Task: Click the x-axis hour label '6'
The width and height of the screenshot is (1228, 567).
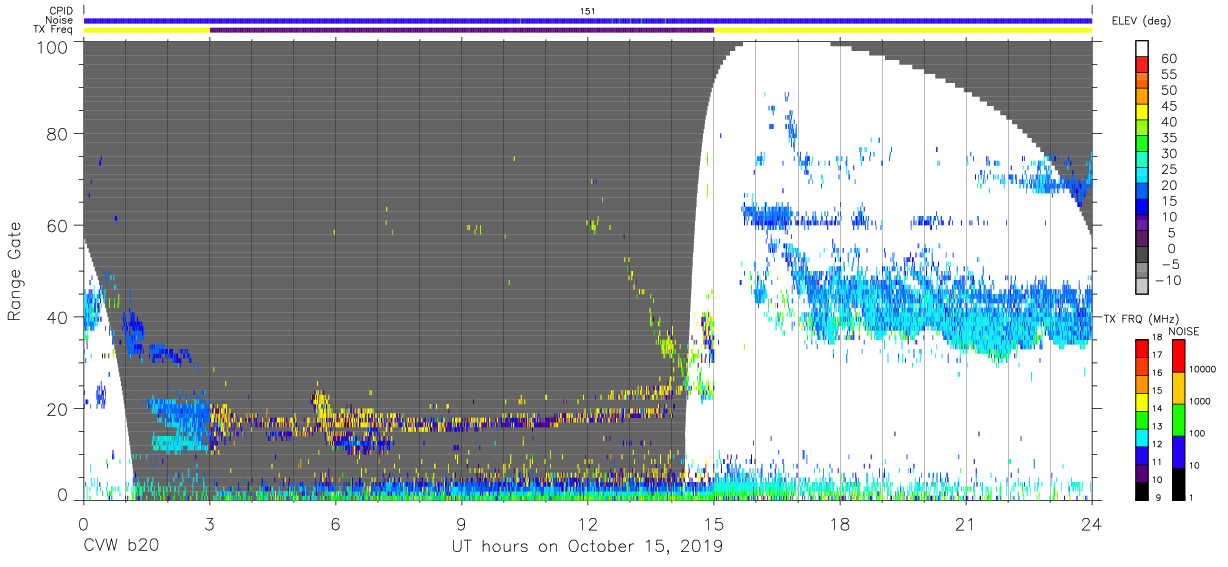Action: 336,524
